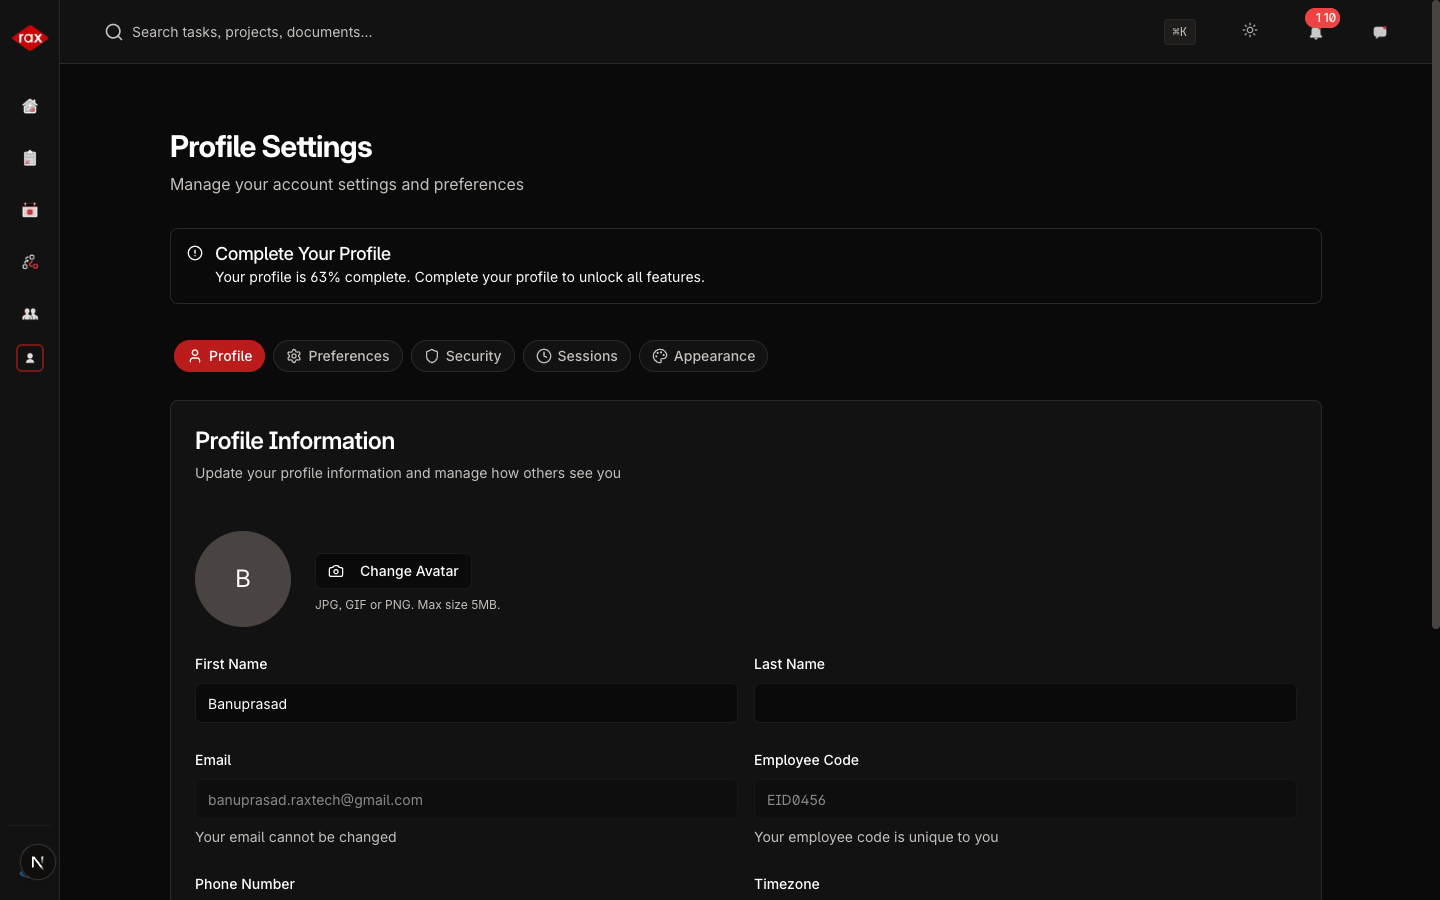The height and width of the screenshot is (900, 1440).
Task: Open the notifications bell showing 110
Action: click(1316, 32)
